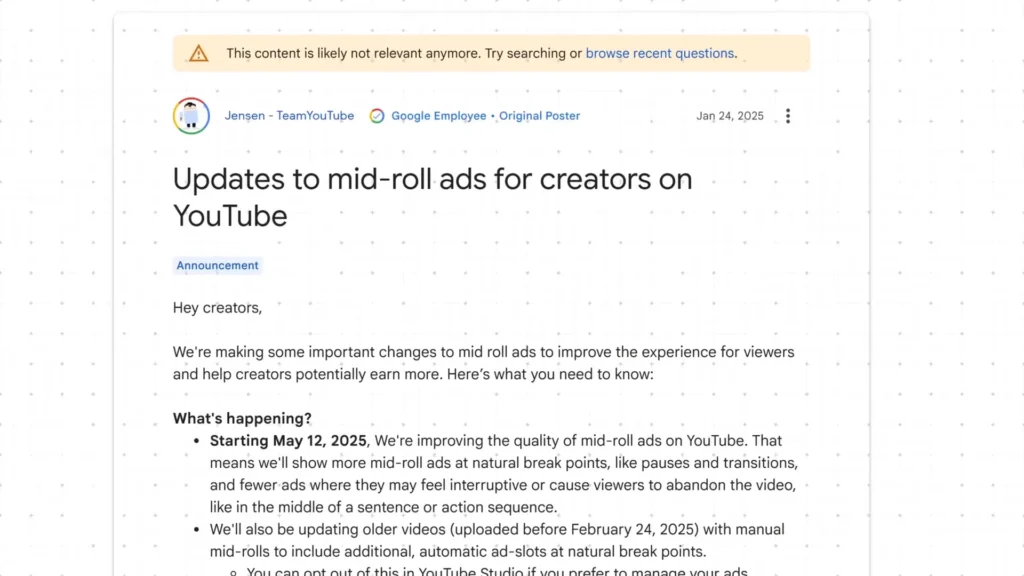Viewport: 1024px width, 576px height.
Task: Click Jensen's profile avatar picture
Action: click(191, 116)
